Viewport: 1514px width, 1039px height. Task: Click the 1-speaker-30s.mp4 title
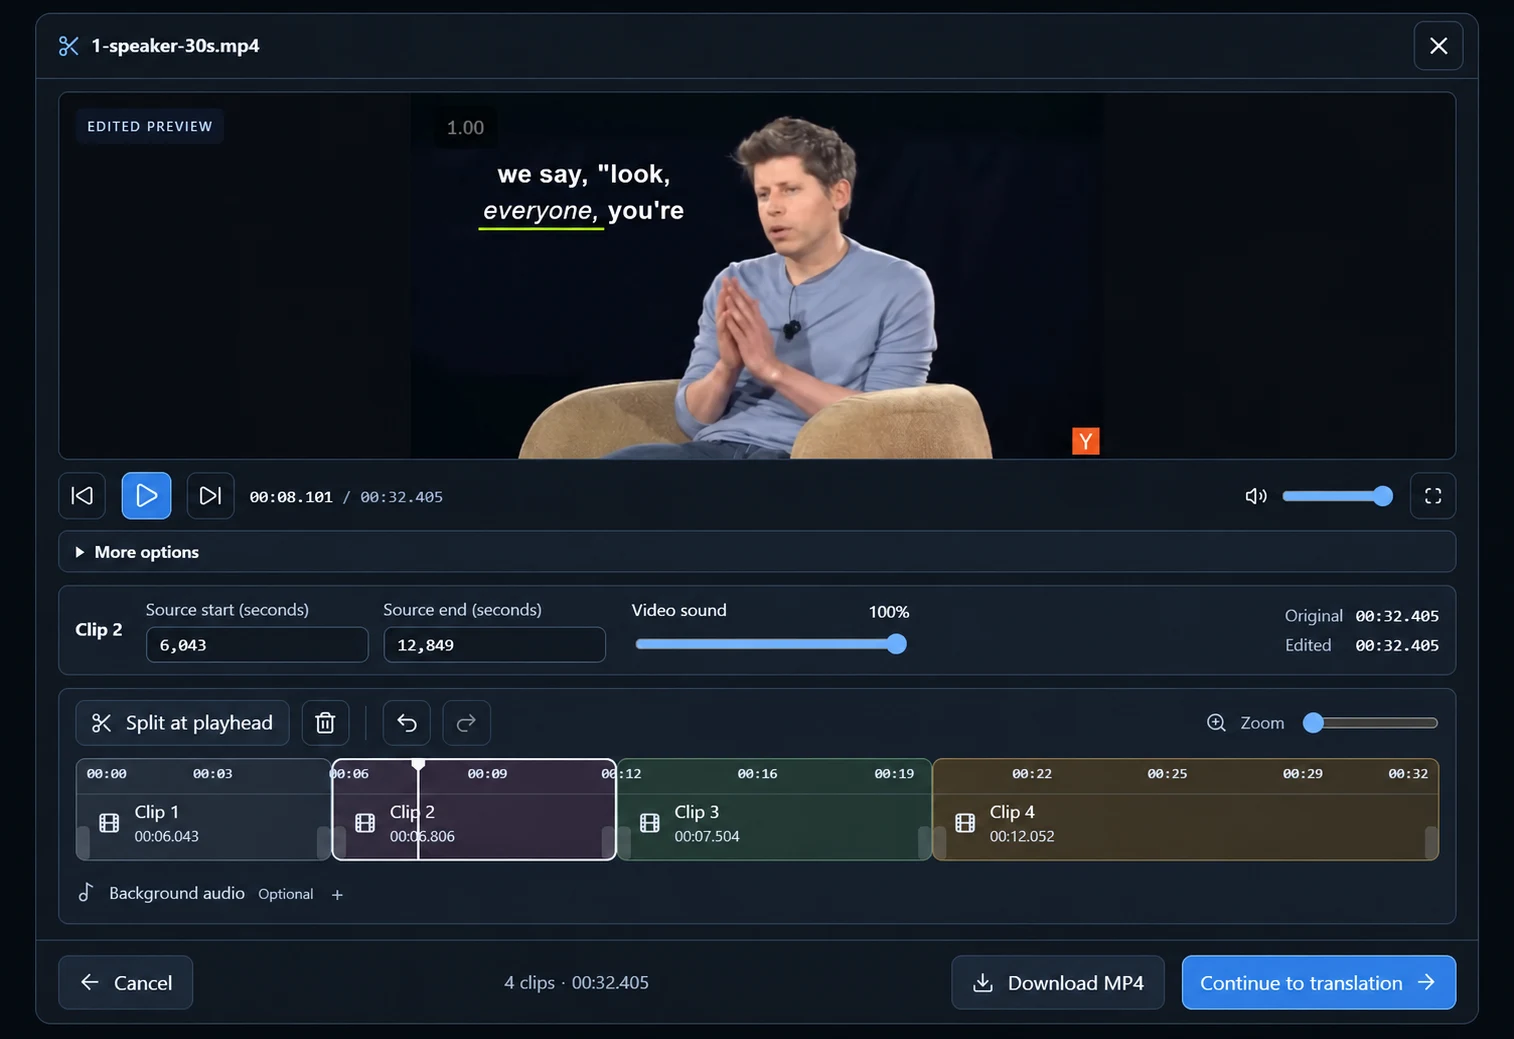(x=175, y=46)
